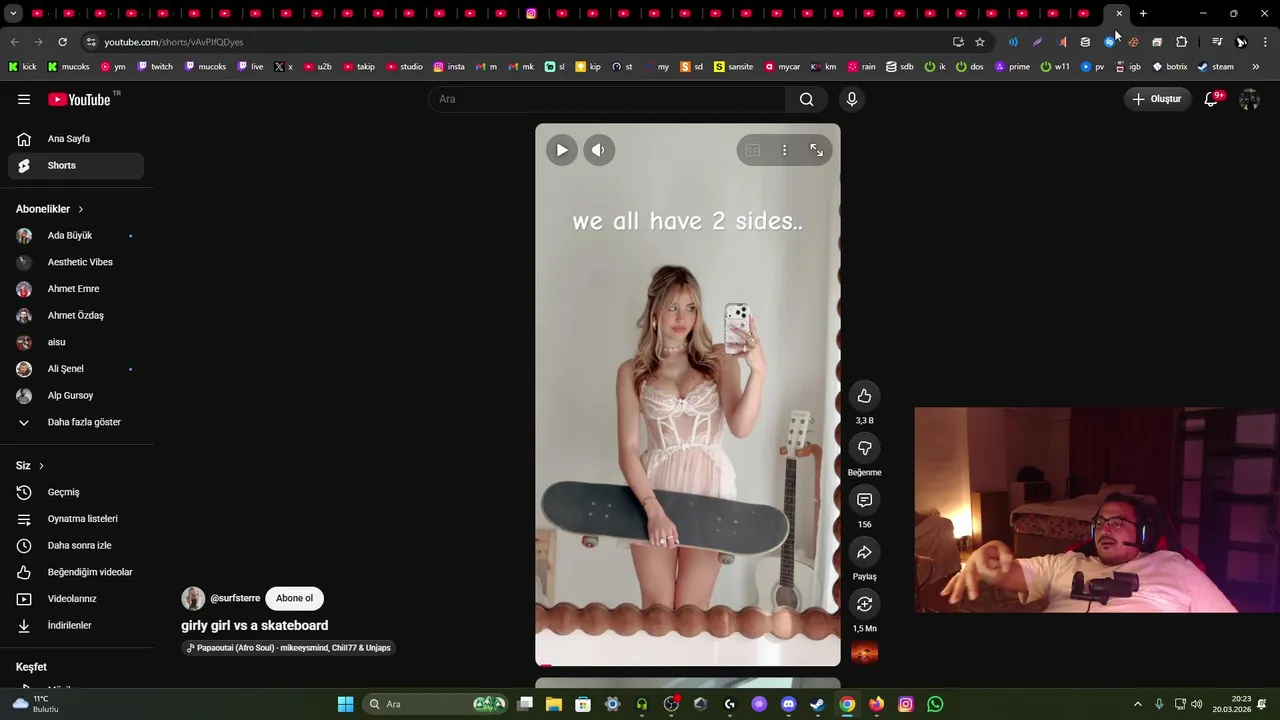
Task: Expand the Abonelikler section
Action: (x=50, y=209)
